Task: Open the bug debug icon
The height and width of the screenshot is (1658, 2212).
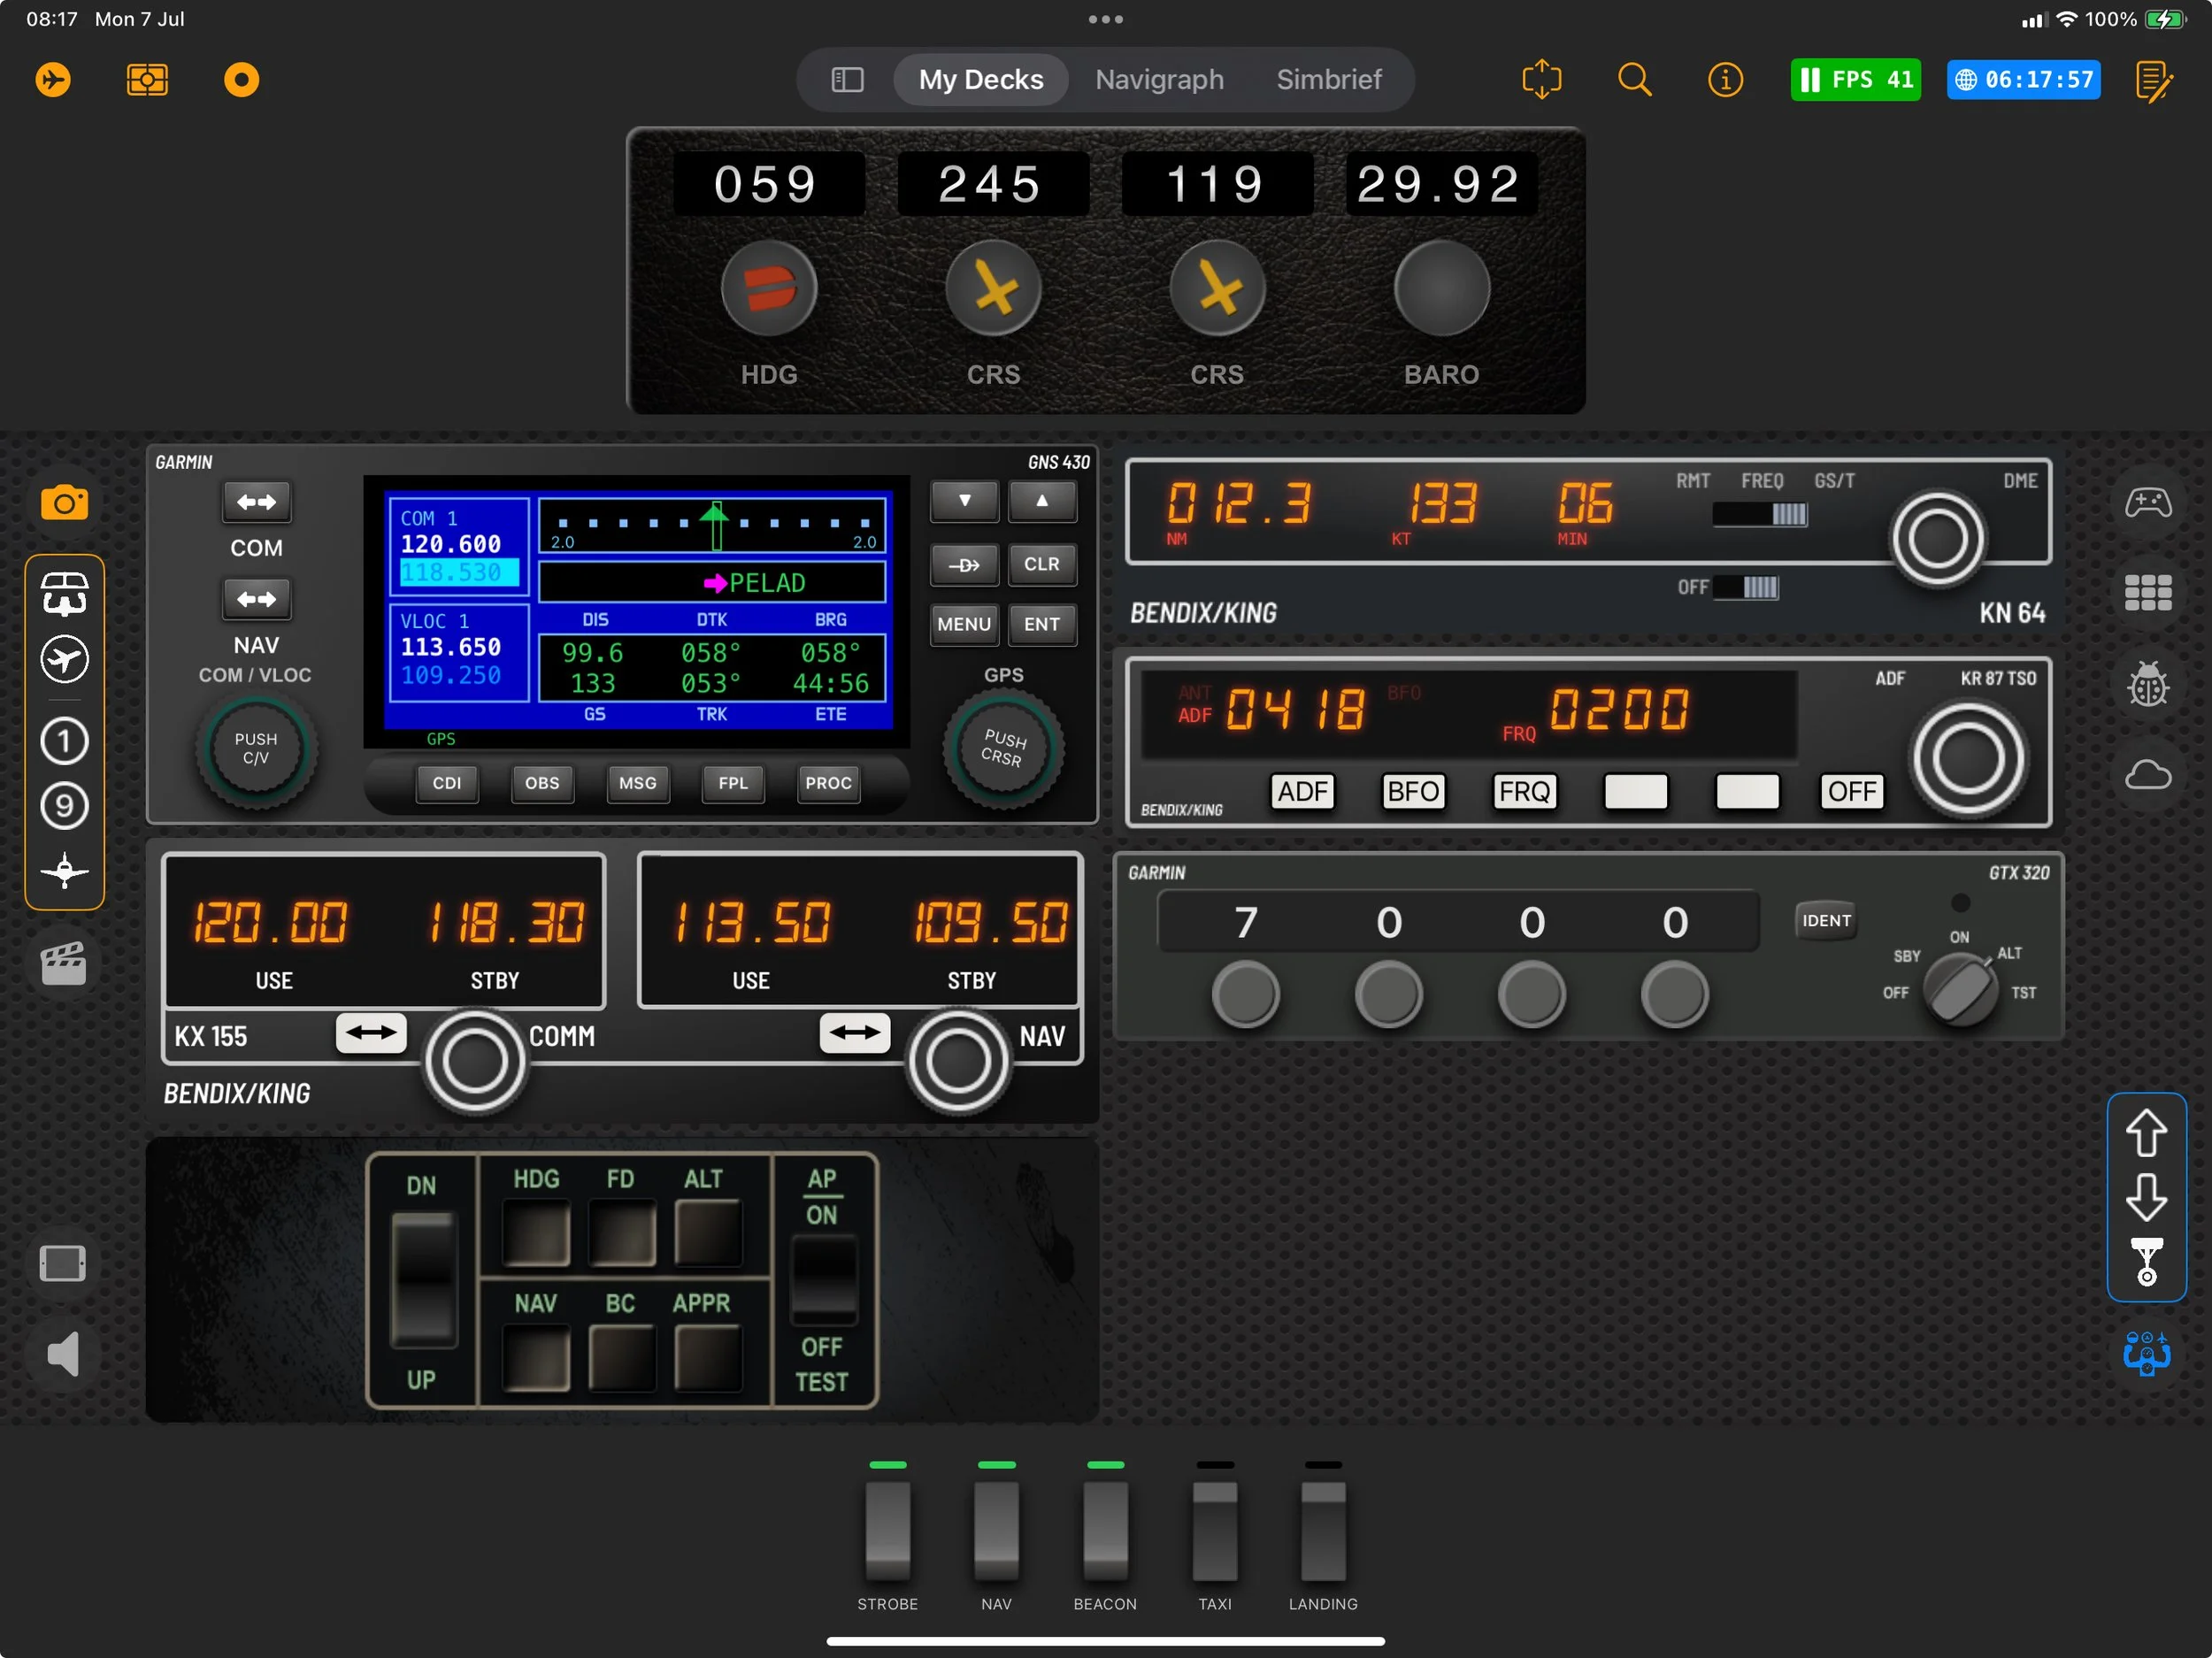Action: (x=2147, y=684)
